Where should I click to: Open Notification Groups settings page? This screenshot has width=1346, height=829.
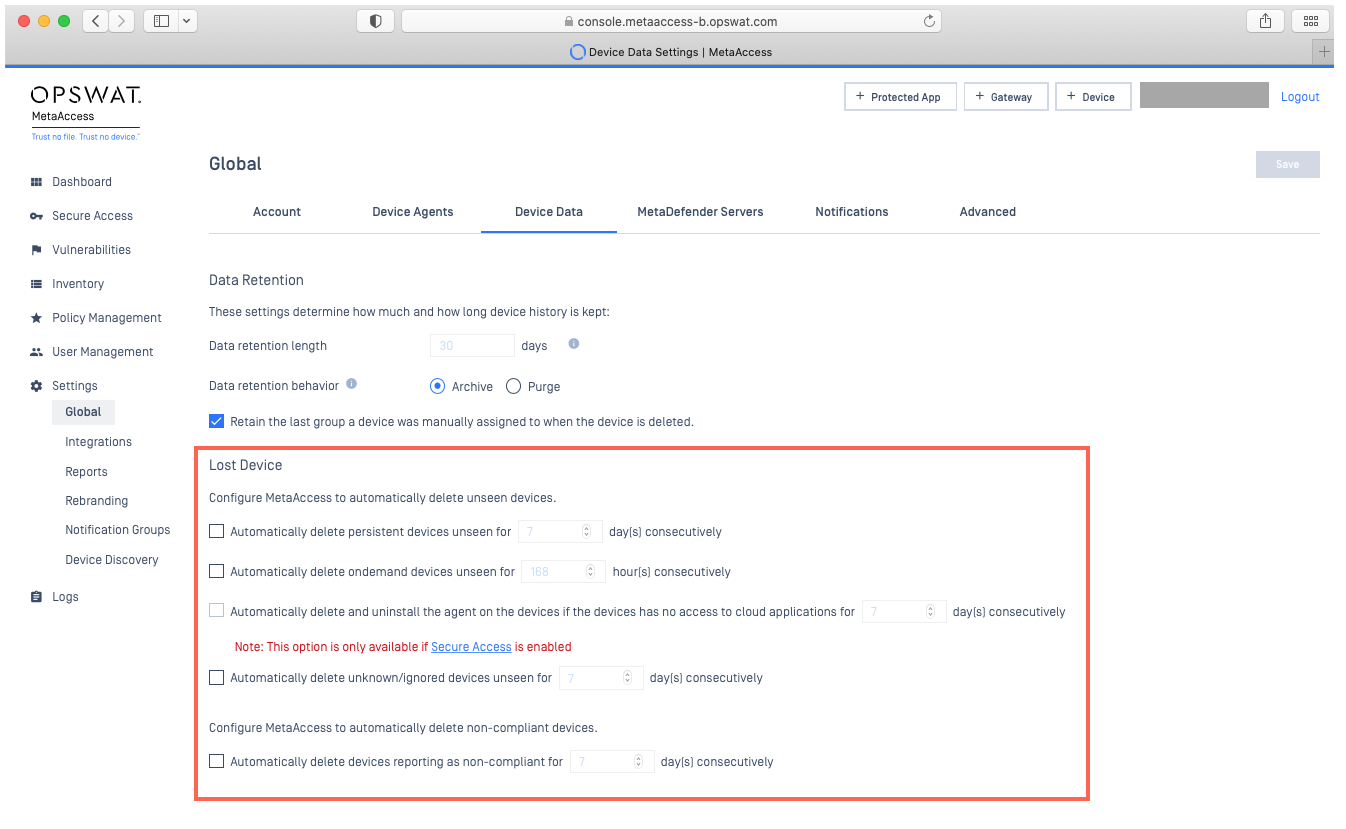[x=117, y=530]
